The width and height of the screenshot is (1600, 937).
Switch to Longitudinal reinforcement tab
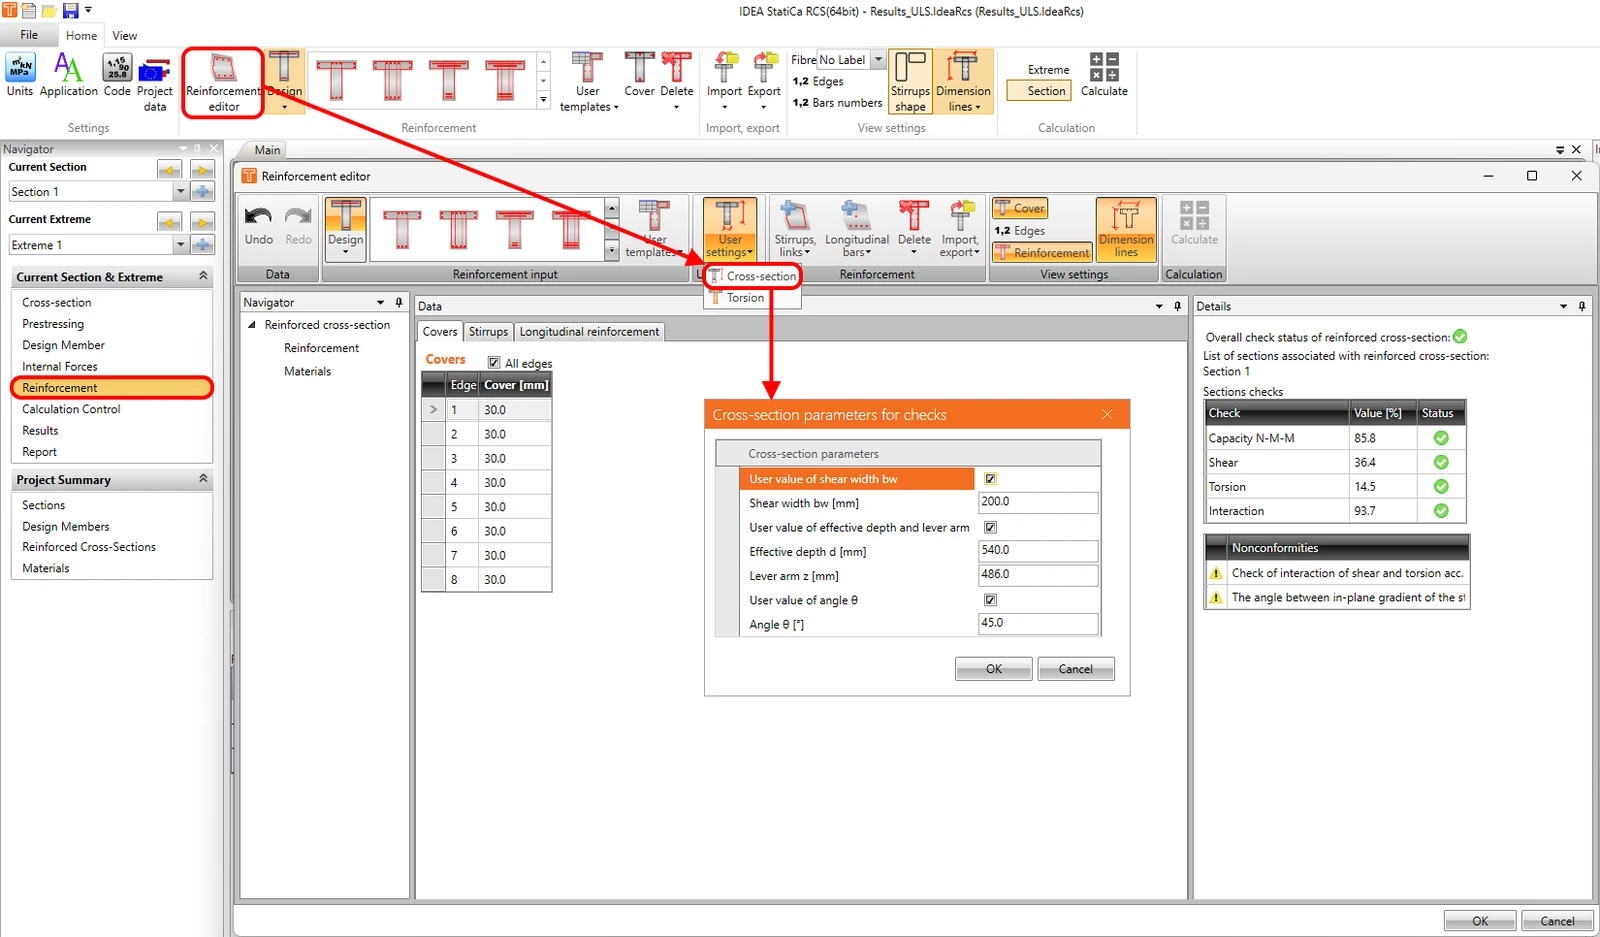click(589, 332)
